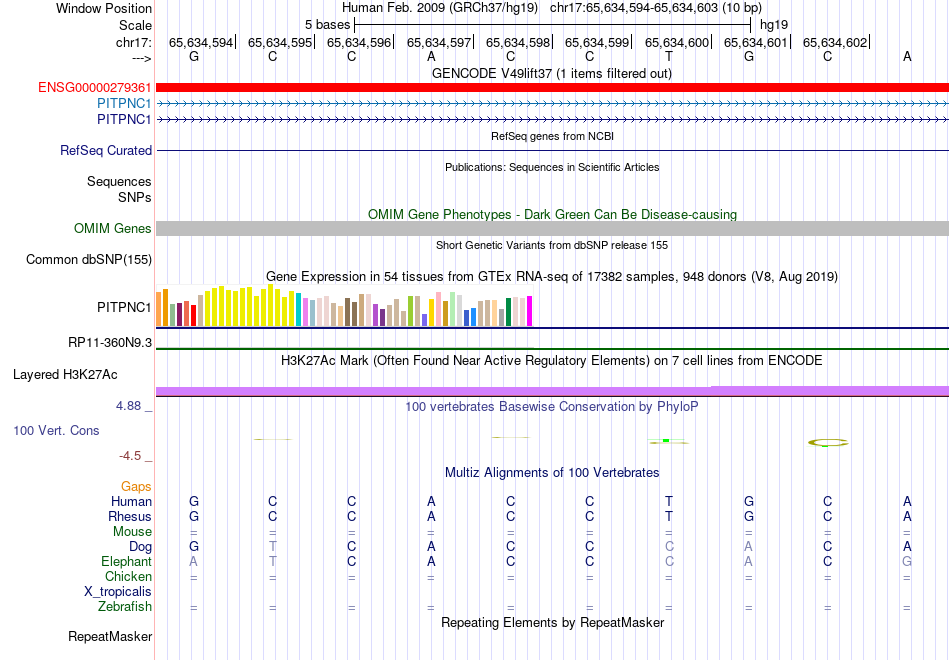
Task: Click the T base in the Dog row
Action: point(273,547)
